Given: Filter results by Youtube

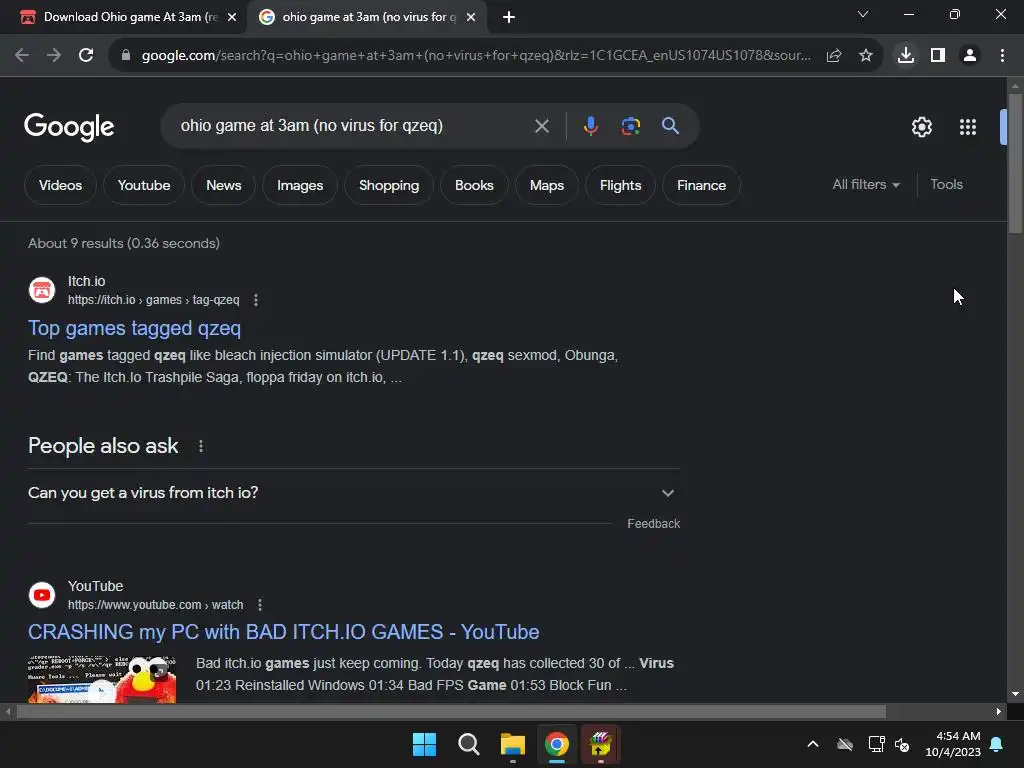Looking at the screenshot, I should click(x=144, y=185).
